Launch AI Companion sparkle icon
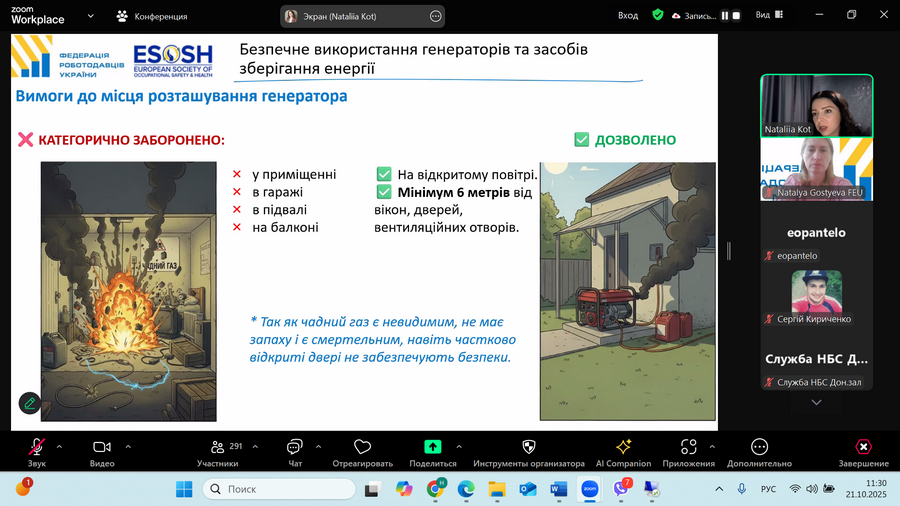The height and width of the screenshot is (506, 900). pos(623,447)
